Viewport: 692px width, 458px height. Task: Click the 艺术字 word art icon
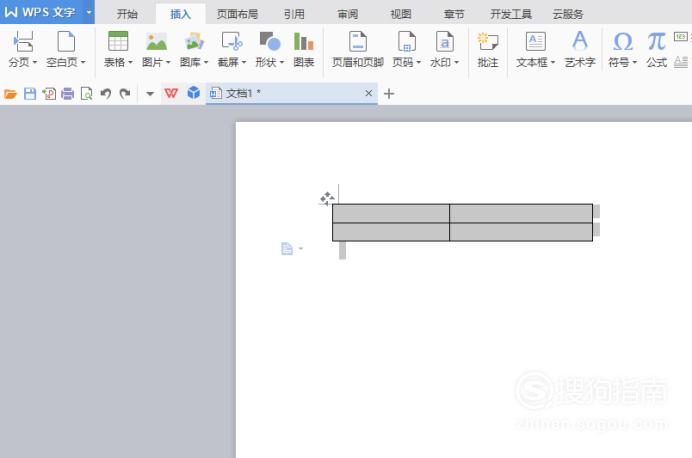580,41
